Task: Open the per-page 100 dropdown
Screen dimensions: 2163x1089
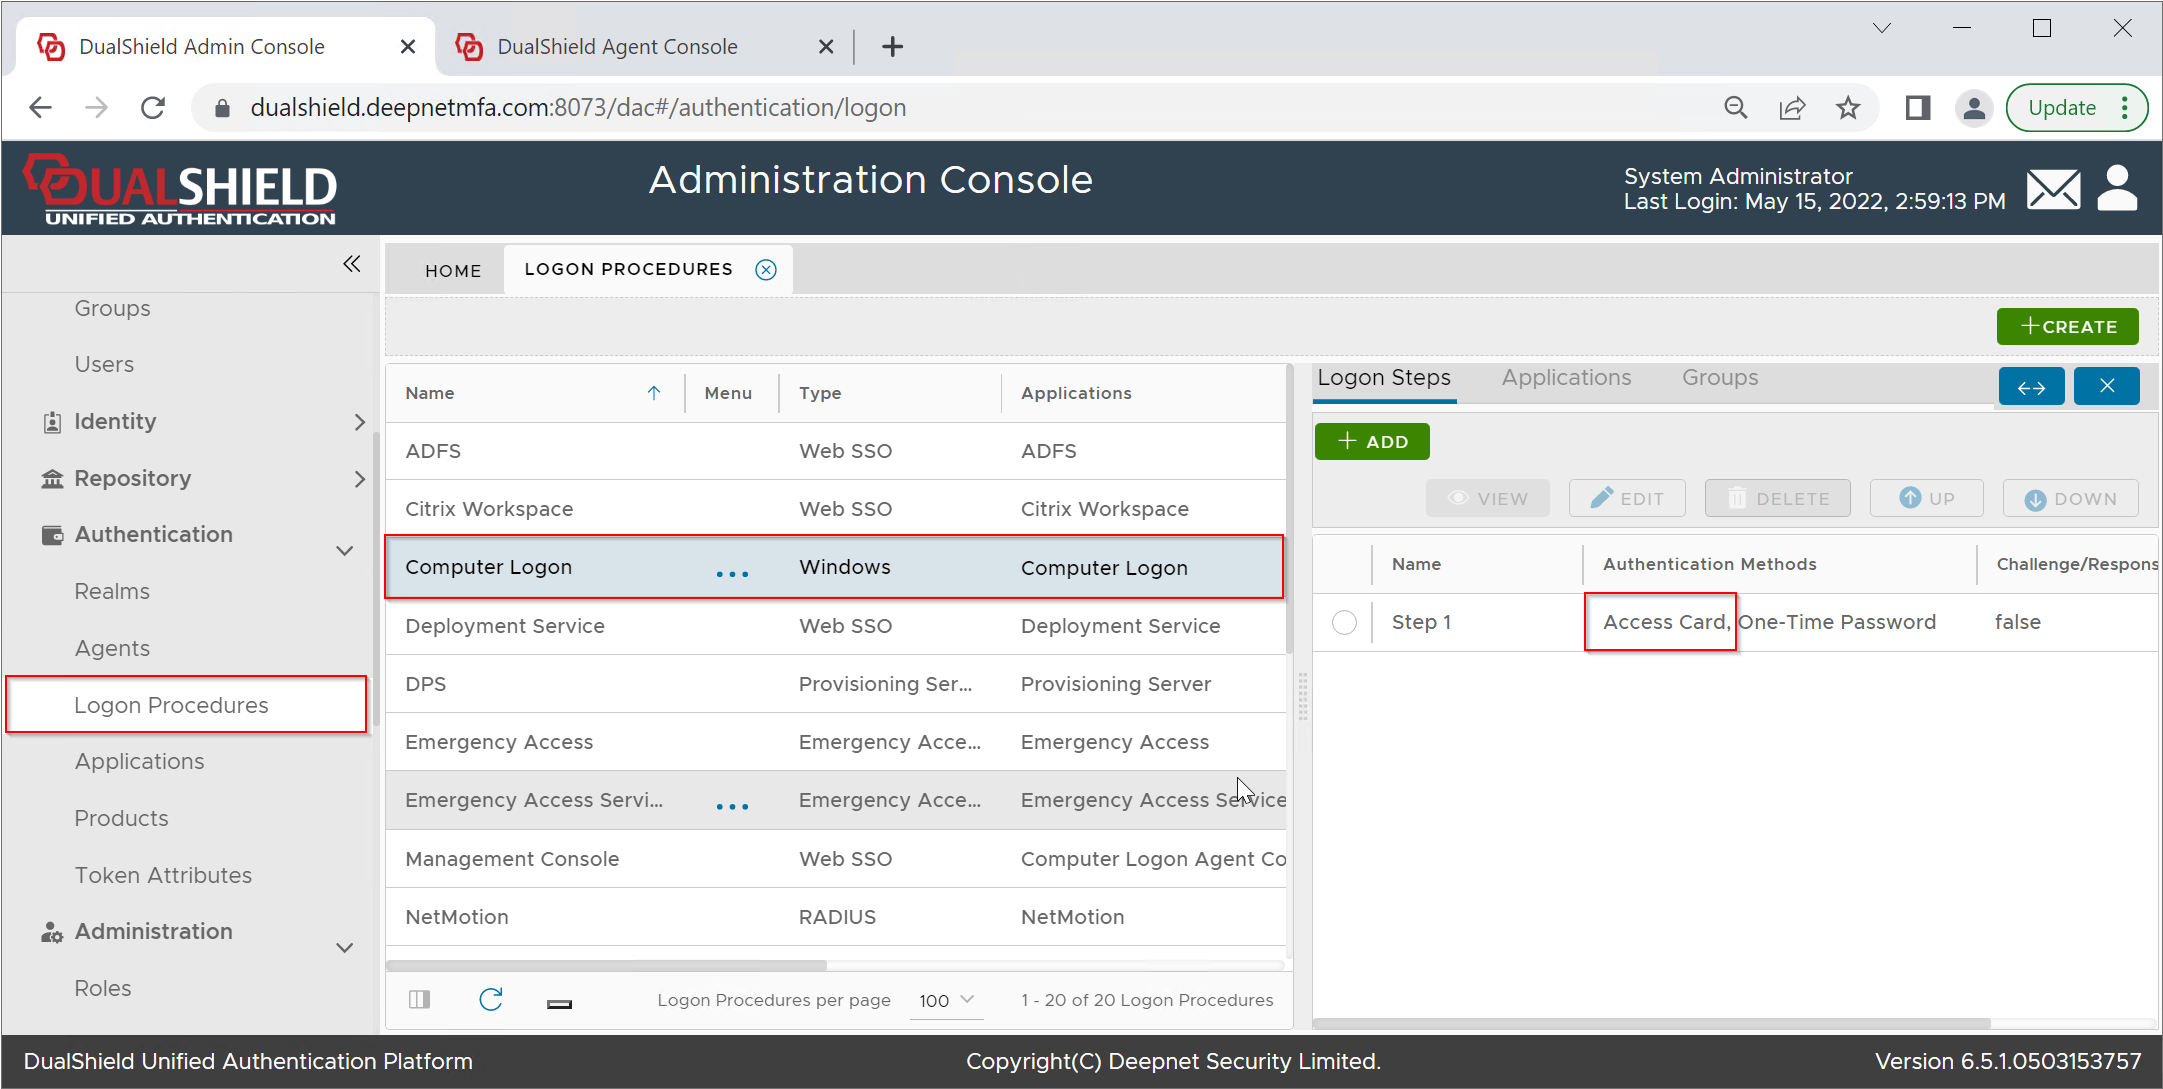Action: (945, 1000)
